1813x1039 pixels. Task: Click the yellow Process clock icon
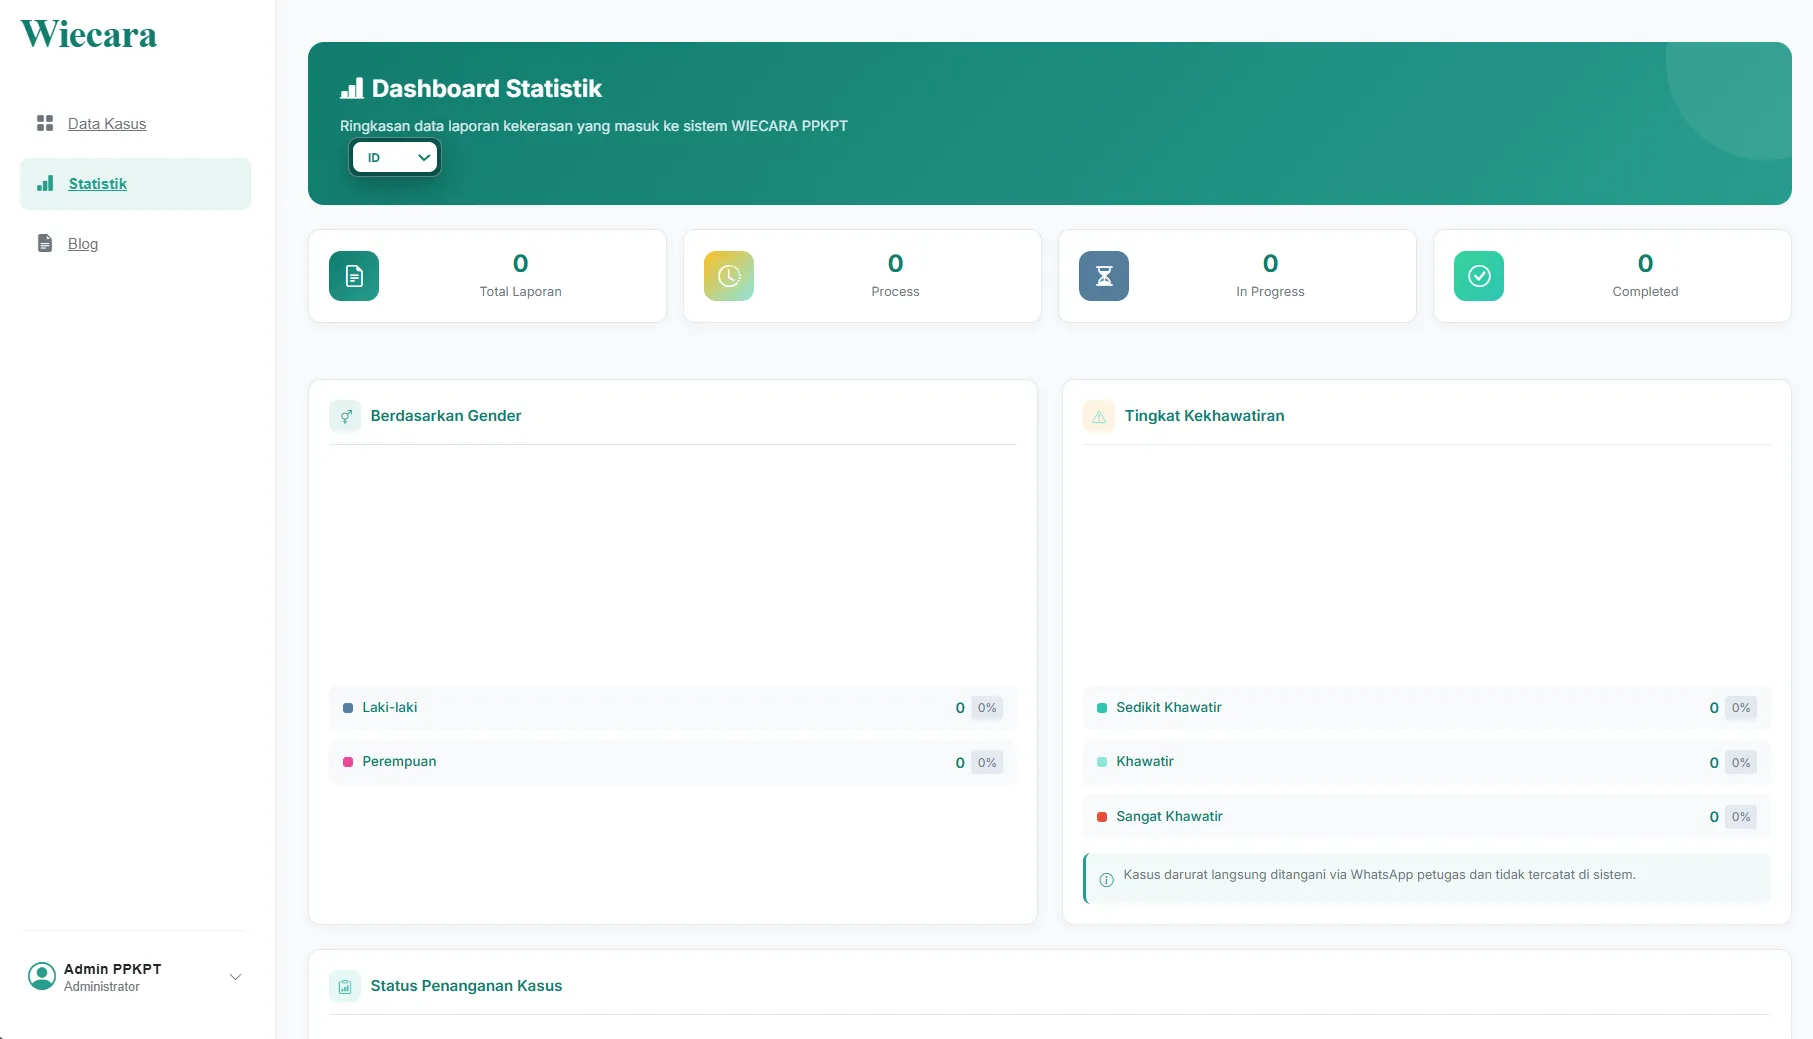tap(729, 276)
